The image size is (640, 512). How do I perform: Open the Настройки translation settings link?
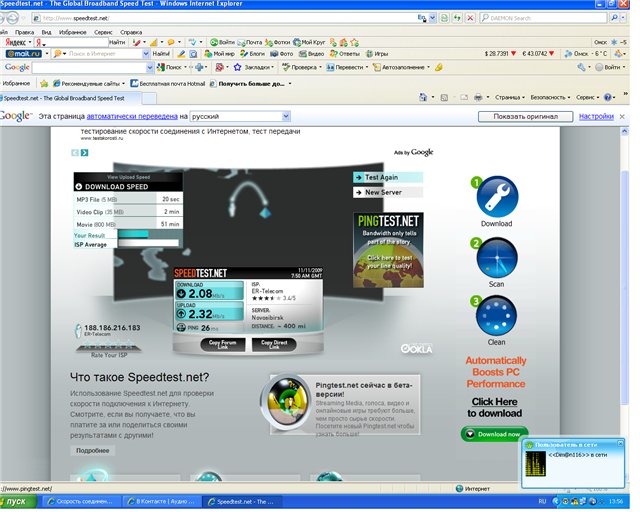596,116
